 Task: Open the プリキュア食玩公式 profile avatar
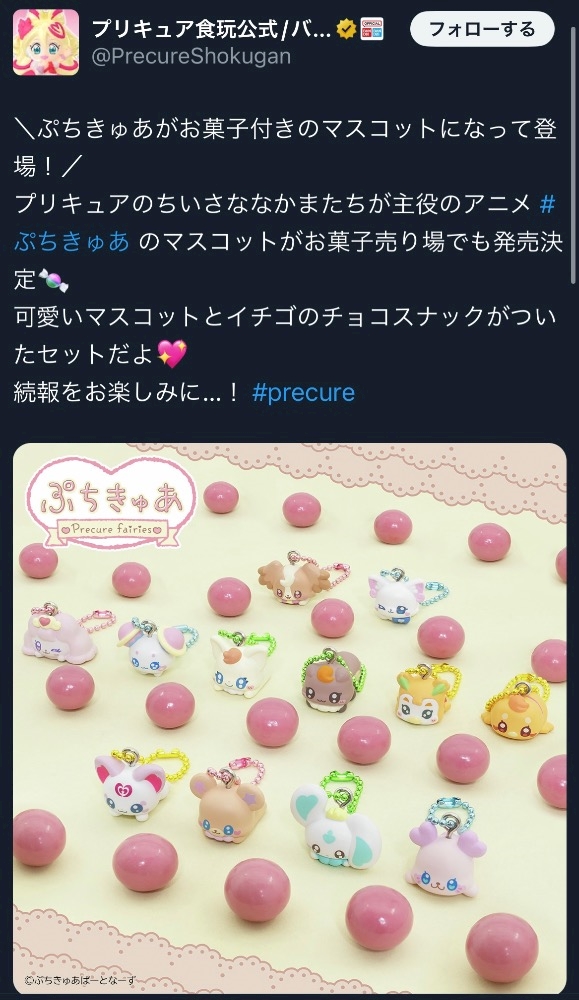coord(46,42)
